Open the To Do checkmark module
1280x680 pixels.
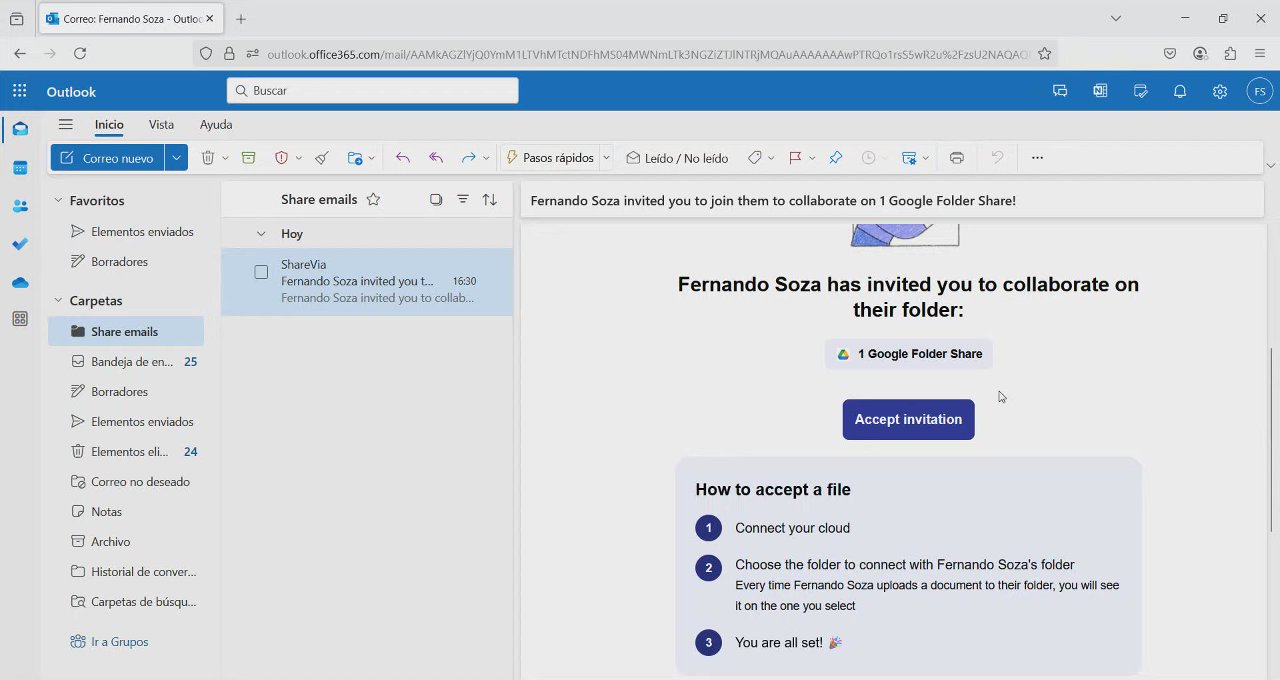20,244
